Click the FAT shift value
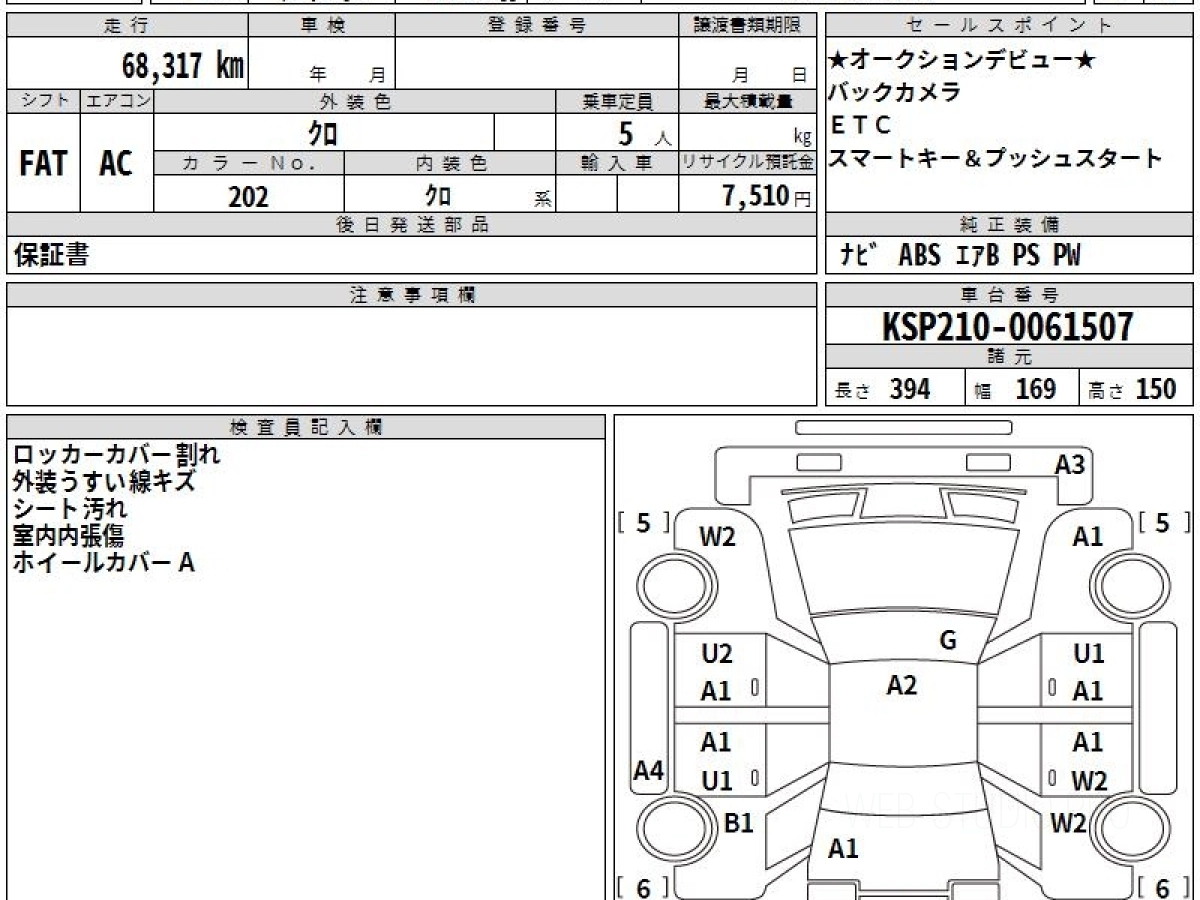The height and width of the screenshot is (900, 1200). coord(43,164)
